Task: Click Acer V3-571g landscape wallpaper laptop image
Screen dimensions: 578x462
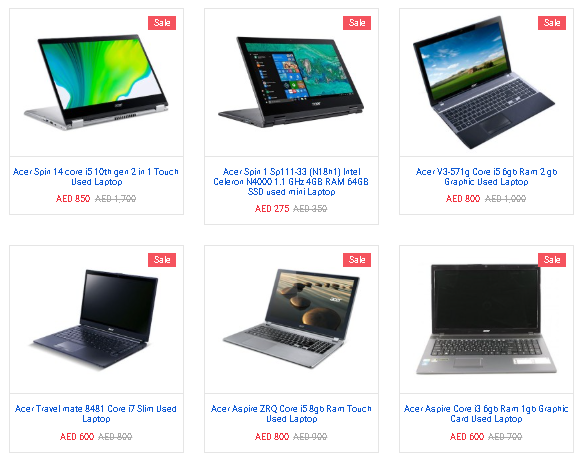Action: click(x=484, y=82)
